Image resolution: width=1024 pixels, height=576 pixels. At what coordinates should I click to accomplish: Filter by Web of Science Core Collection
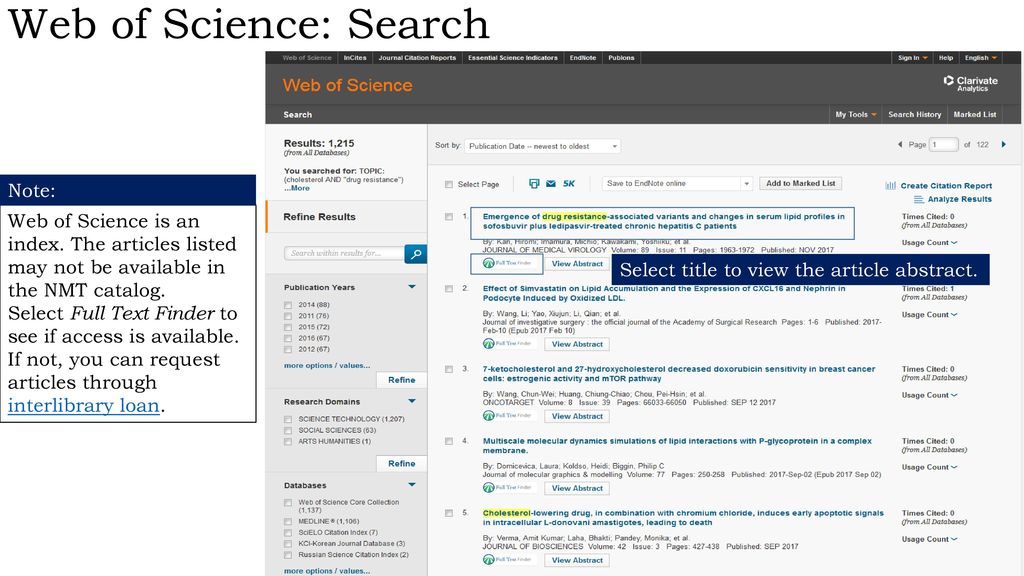tap(288, 503)
